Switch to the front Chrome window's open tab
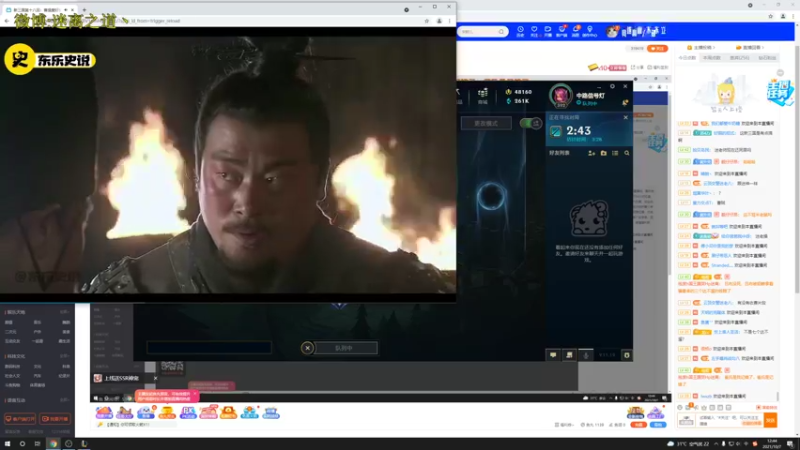 click(40, 10)
